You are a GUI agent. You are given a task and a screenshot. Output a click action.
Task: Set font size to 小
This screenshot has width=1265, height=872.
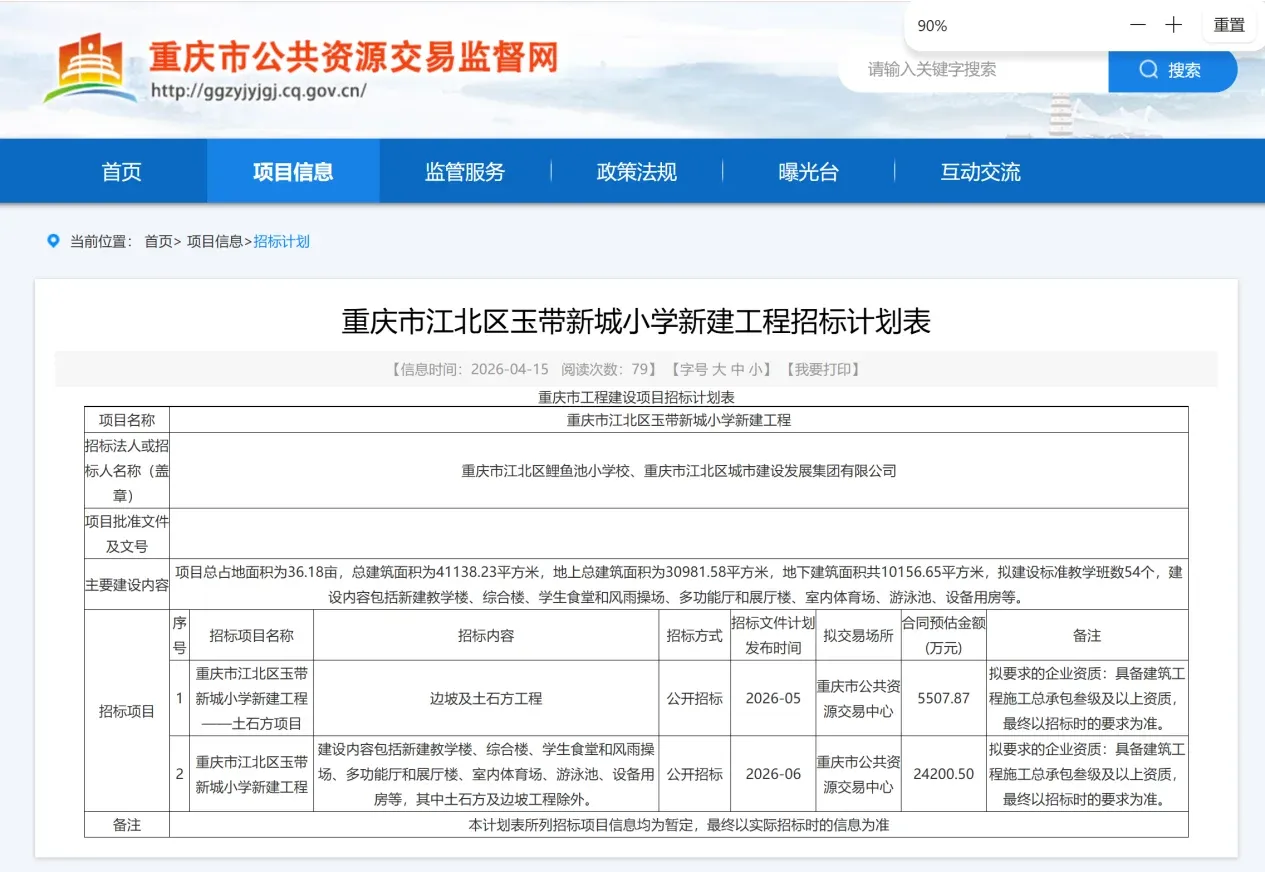tap(755, 369)
